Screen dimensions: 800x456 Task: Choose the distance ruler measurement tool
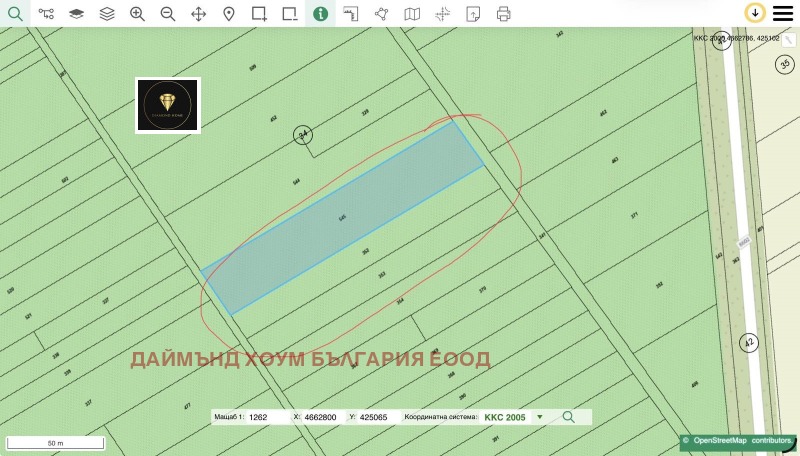click(351, 14)
